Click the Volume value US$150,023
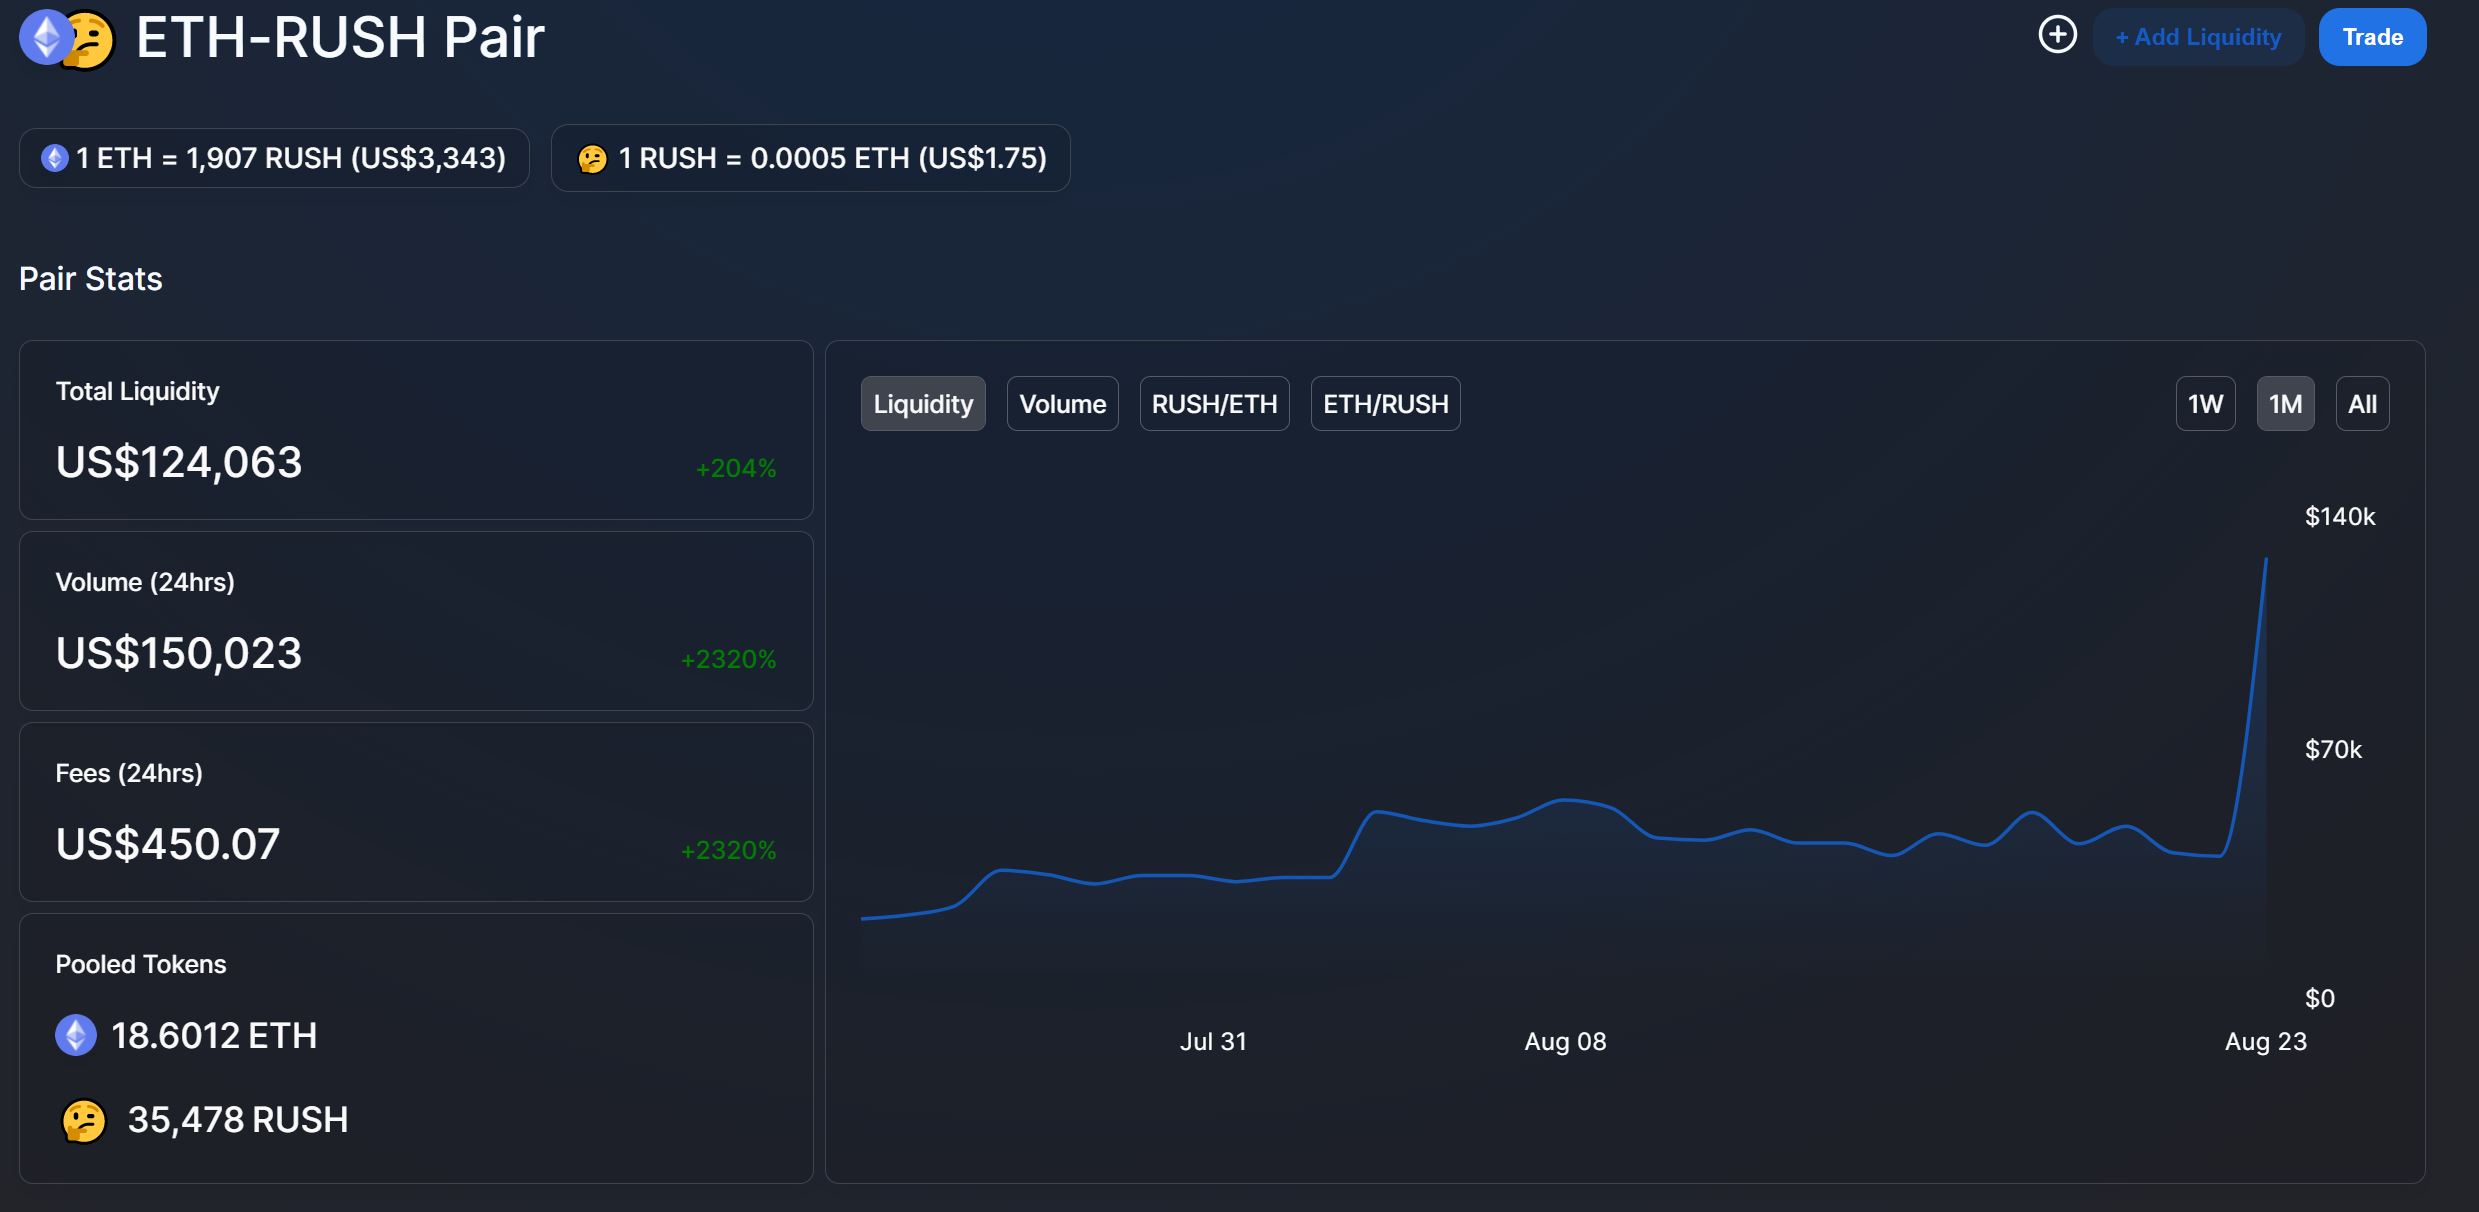The width and height of the screenshot is (2479, 1212). pos(179,654)
